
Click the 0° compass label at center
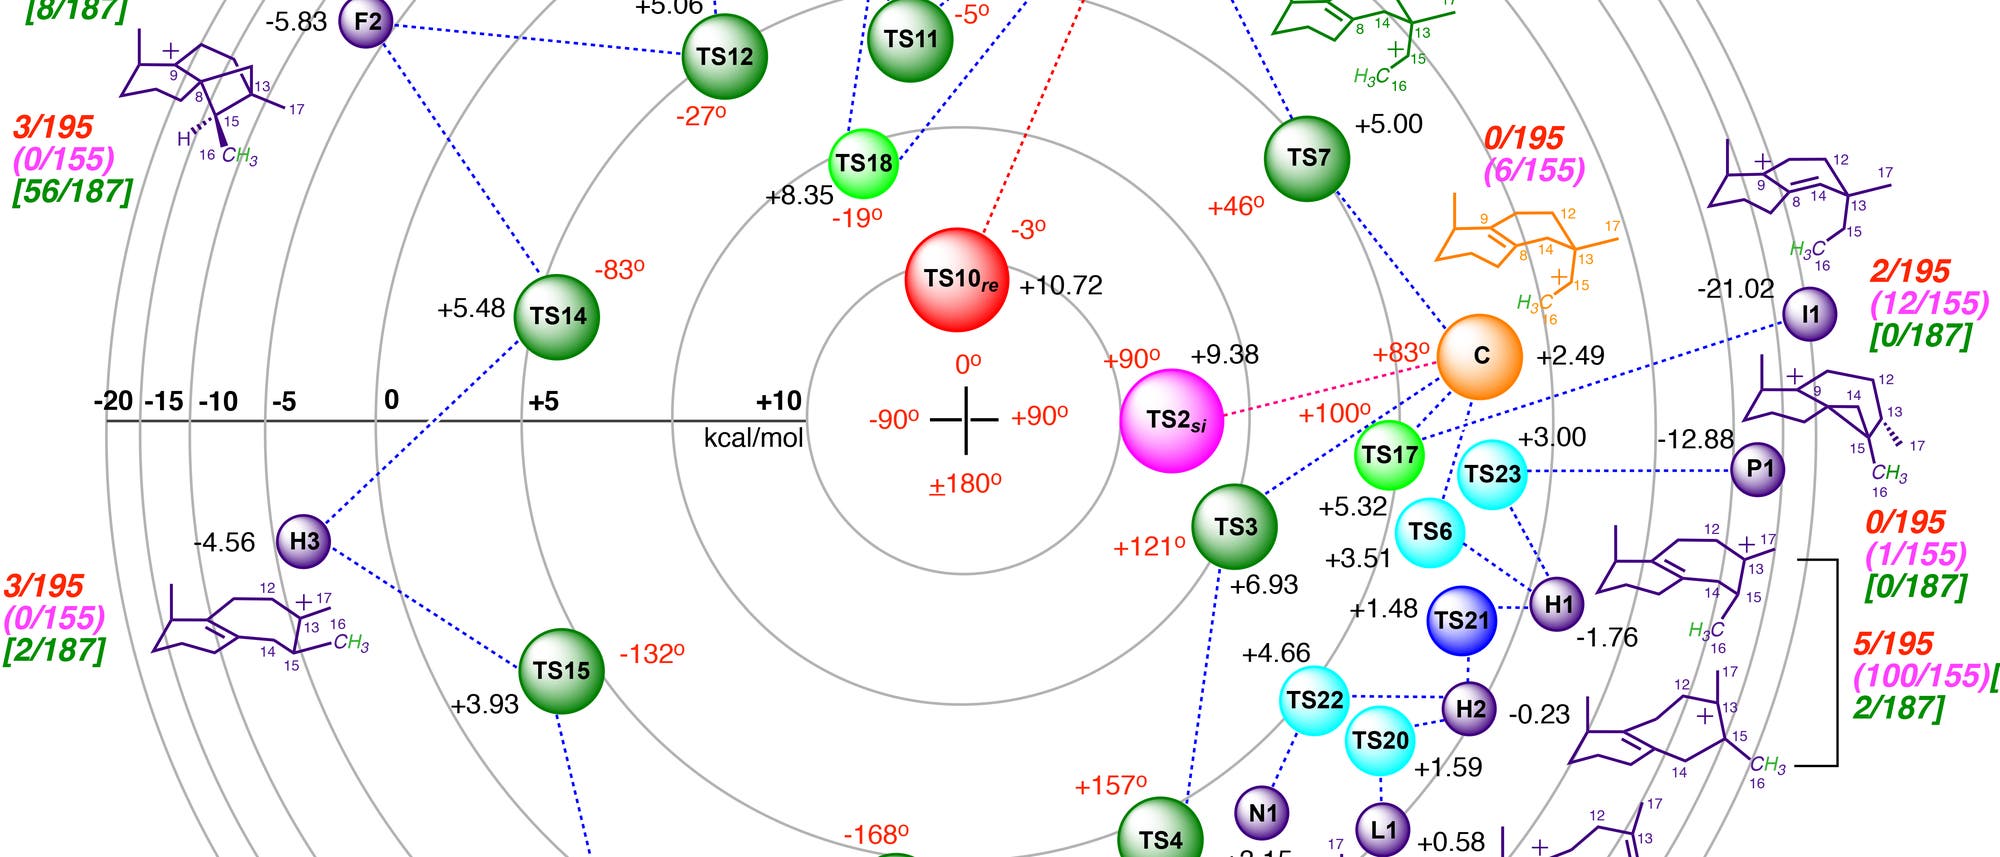(x=968, y=364)
